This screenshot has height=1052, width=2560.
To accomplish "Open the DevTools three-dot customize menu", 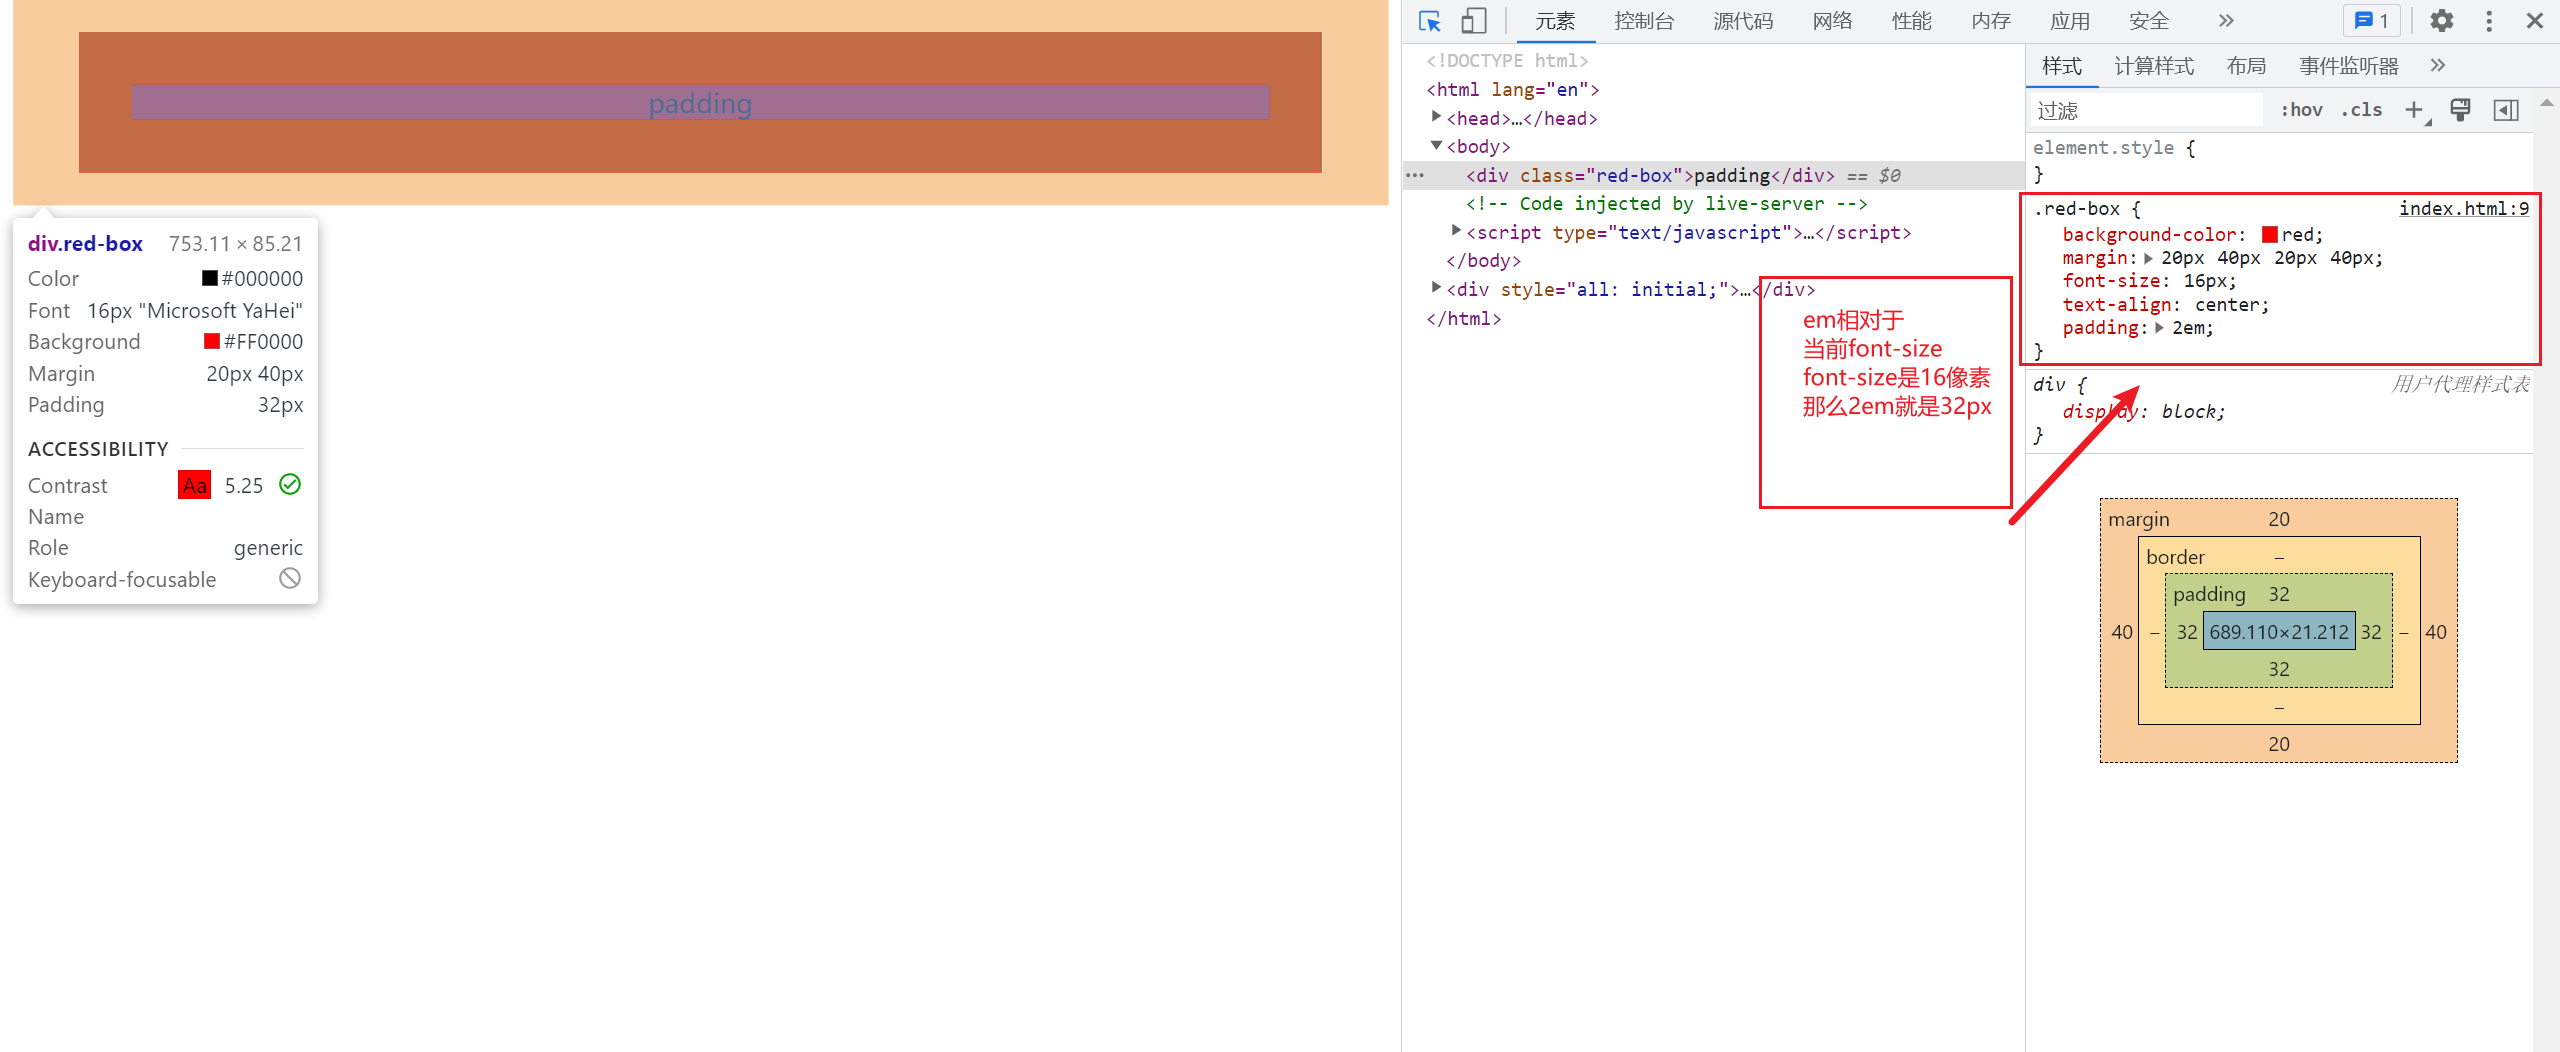I will click(2489, 21).
